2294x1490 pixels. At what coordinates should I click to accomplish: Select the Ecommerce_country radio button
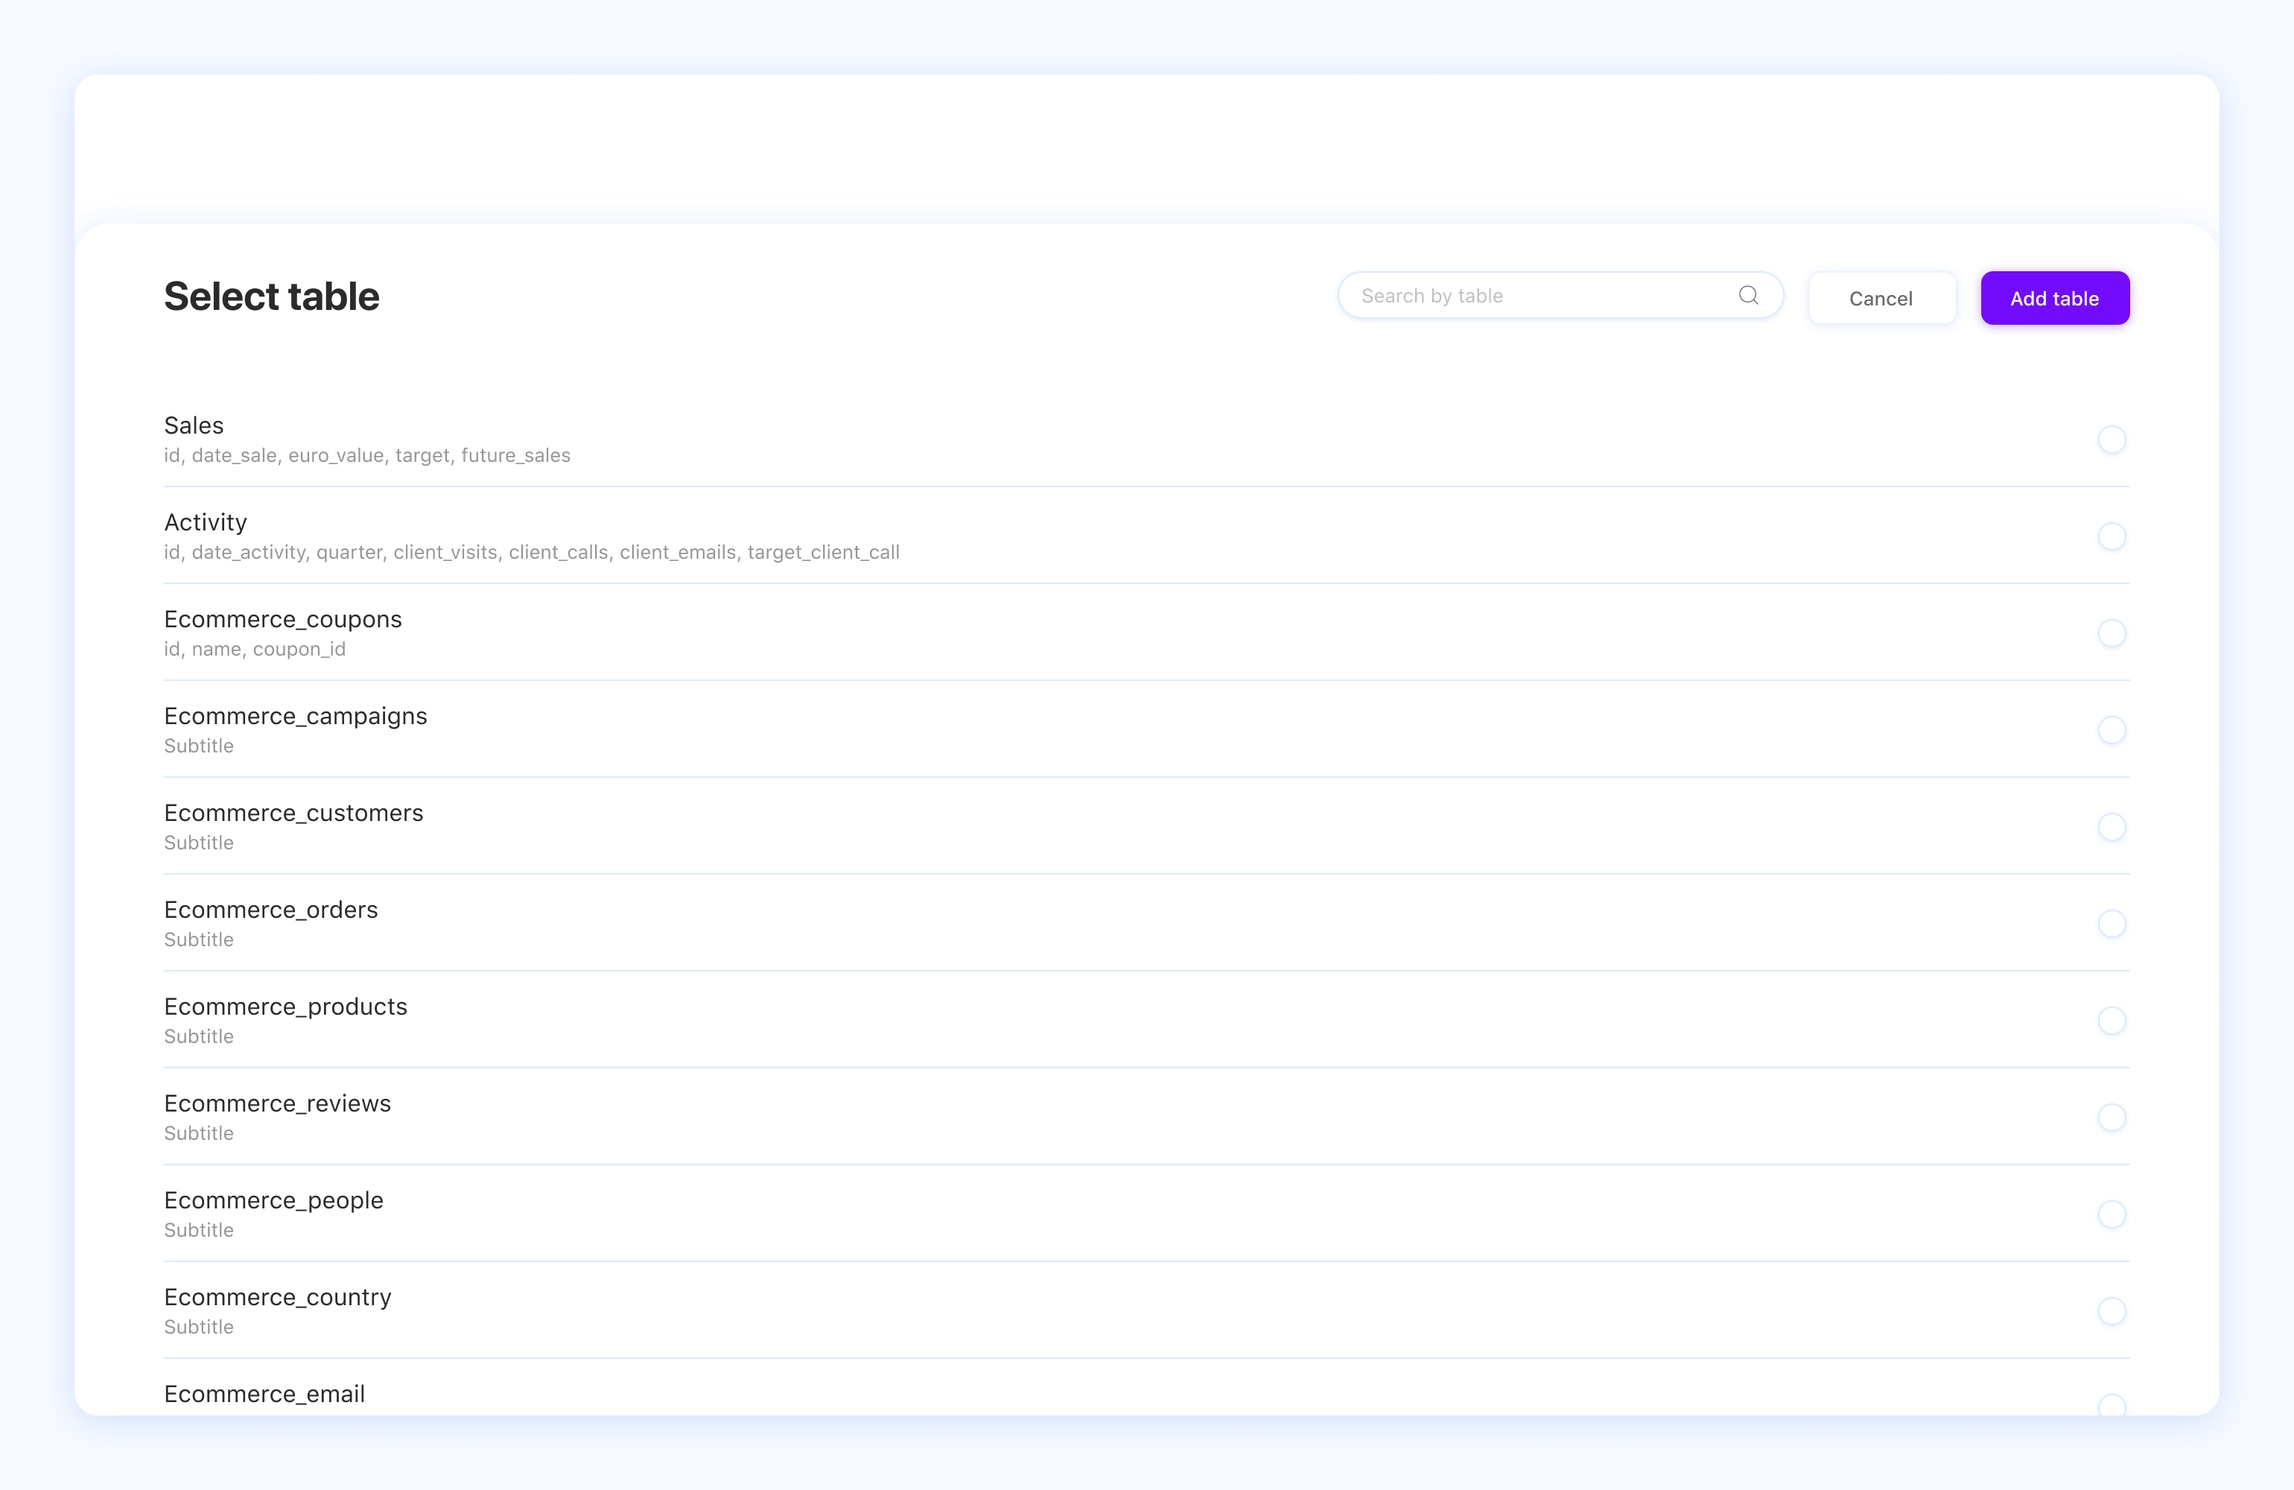(x=2111, y=1312)
